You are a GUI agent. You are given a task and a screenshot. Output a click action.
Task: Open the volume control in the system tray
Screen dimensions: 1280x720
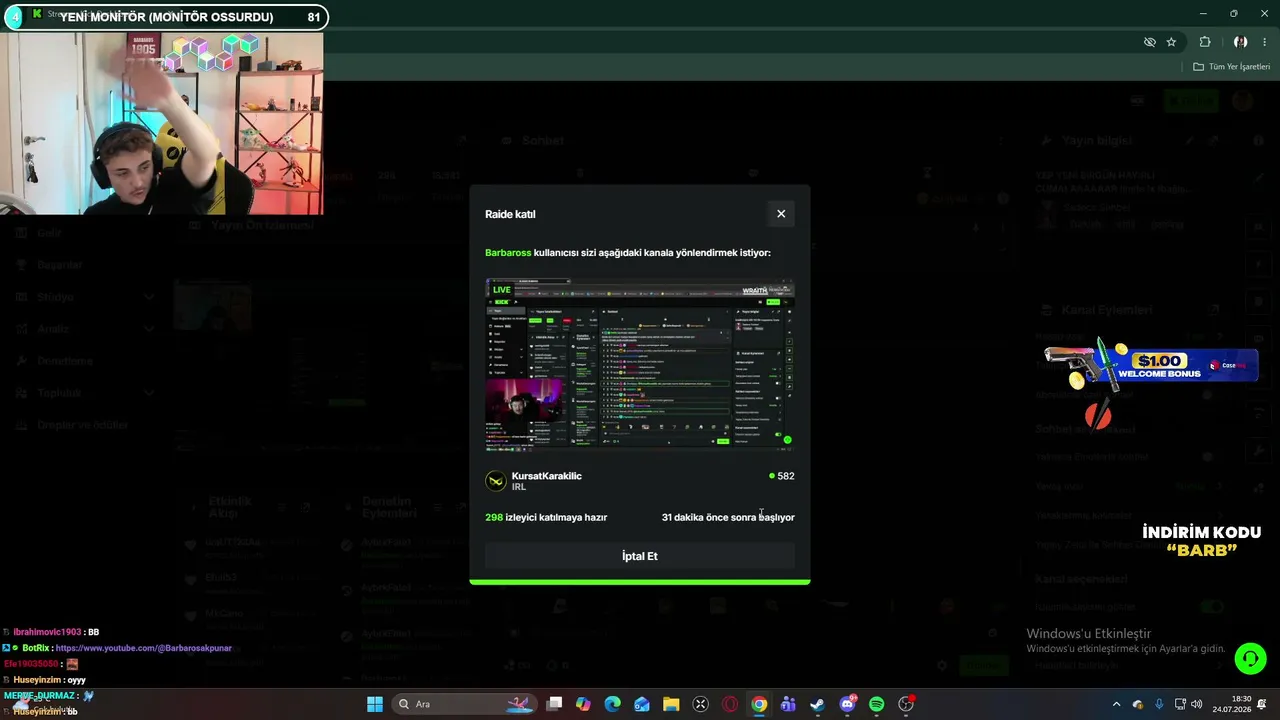pyautogui.click(x=1197, y=704)
